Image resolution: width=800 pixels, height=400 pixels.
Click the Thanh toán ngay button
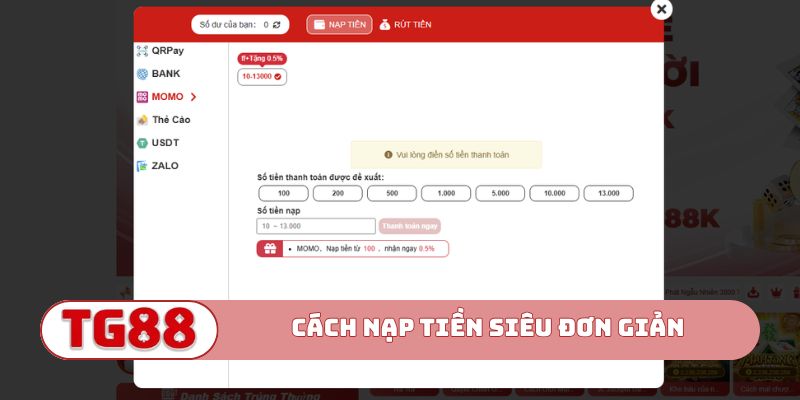[x=410, y=226]
